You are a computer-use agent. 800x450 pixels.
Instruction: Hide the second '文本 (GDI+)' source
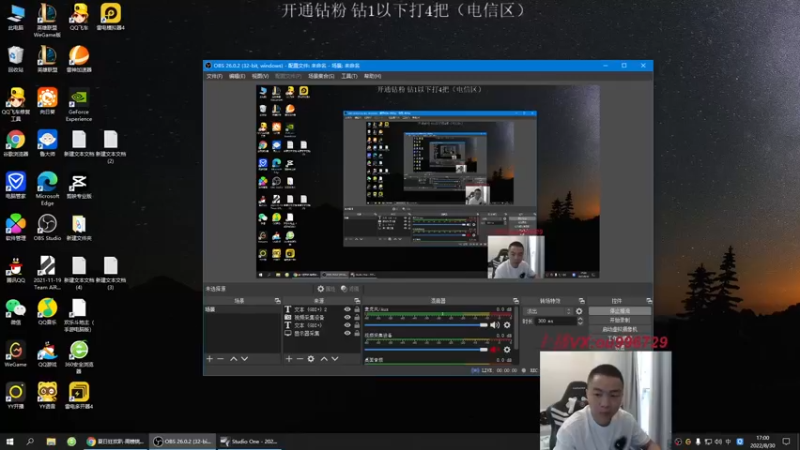pyautogui.click(x=347, y=325)
